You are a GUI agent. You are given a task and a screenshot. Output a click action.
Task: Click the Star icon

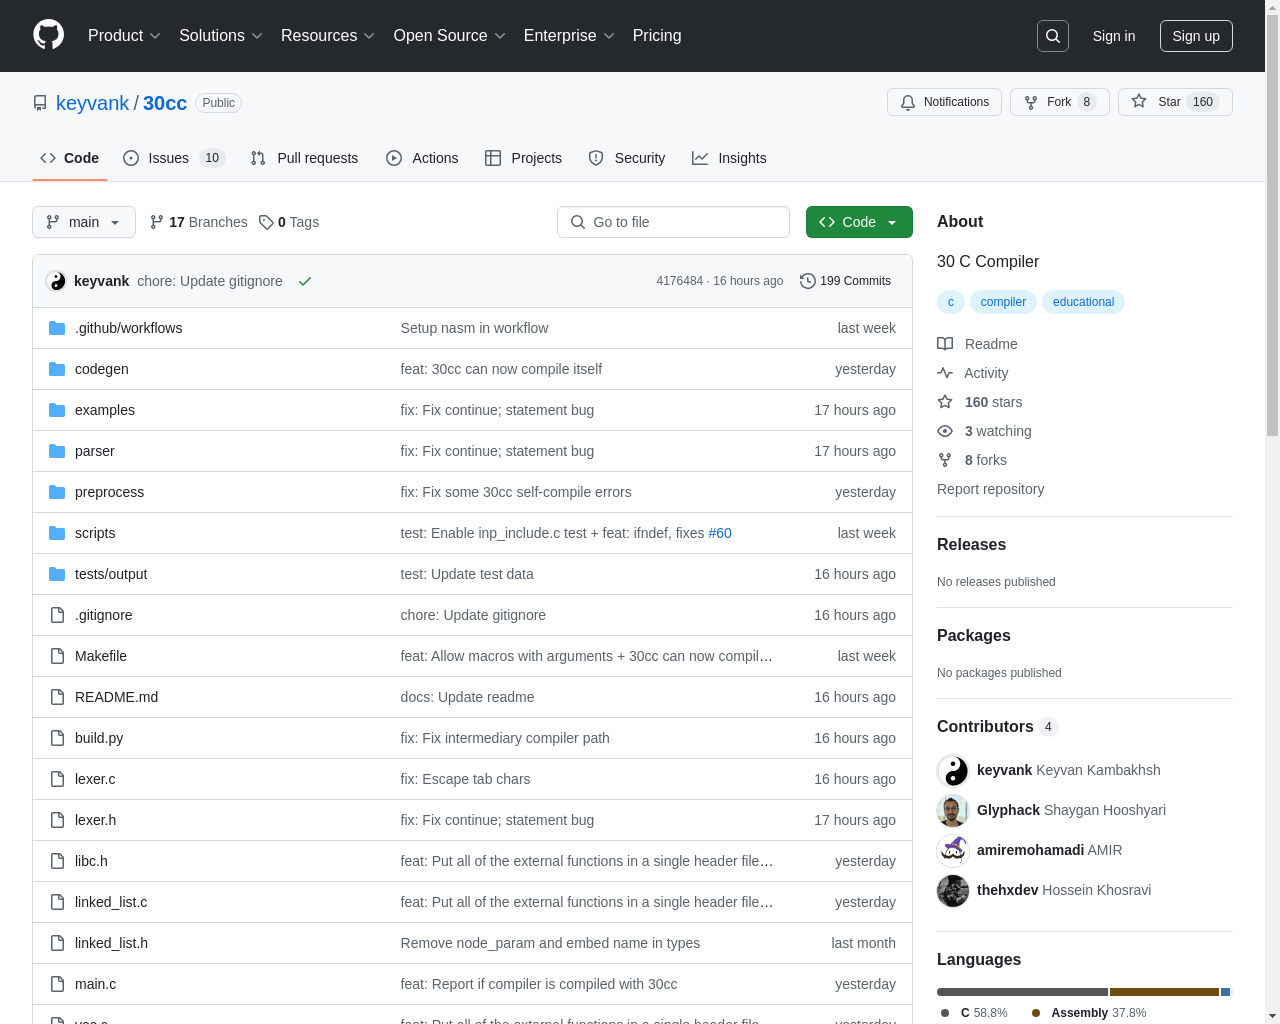click(x=1139, y=102)
